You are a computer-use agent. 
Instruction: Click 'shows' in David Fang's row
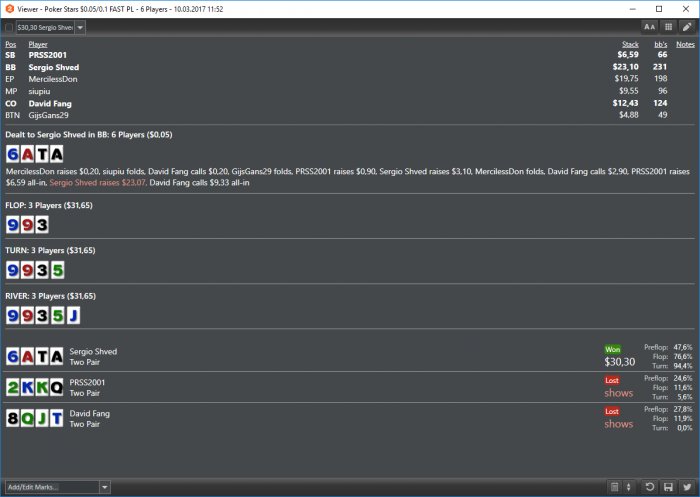[619, 424]
